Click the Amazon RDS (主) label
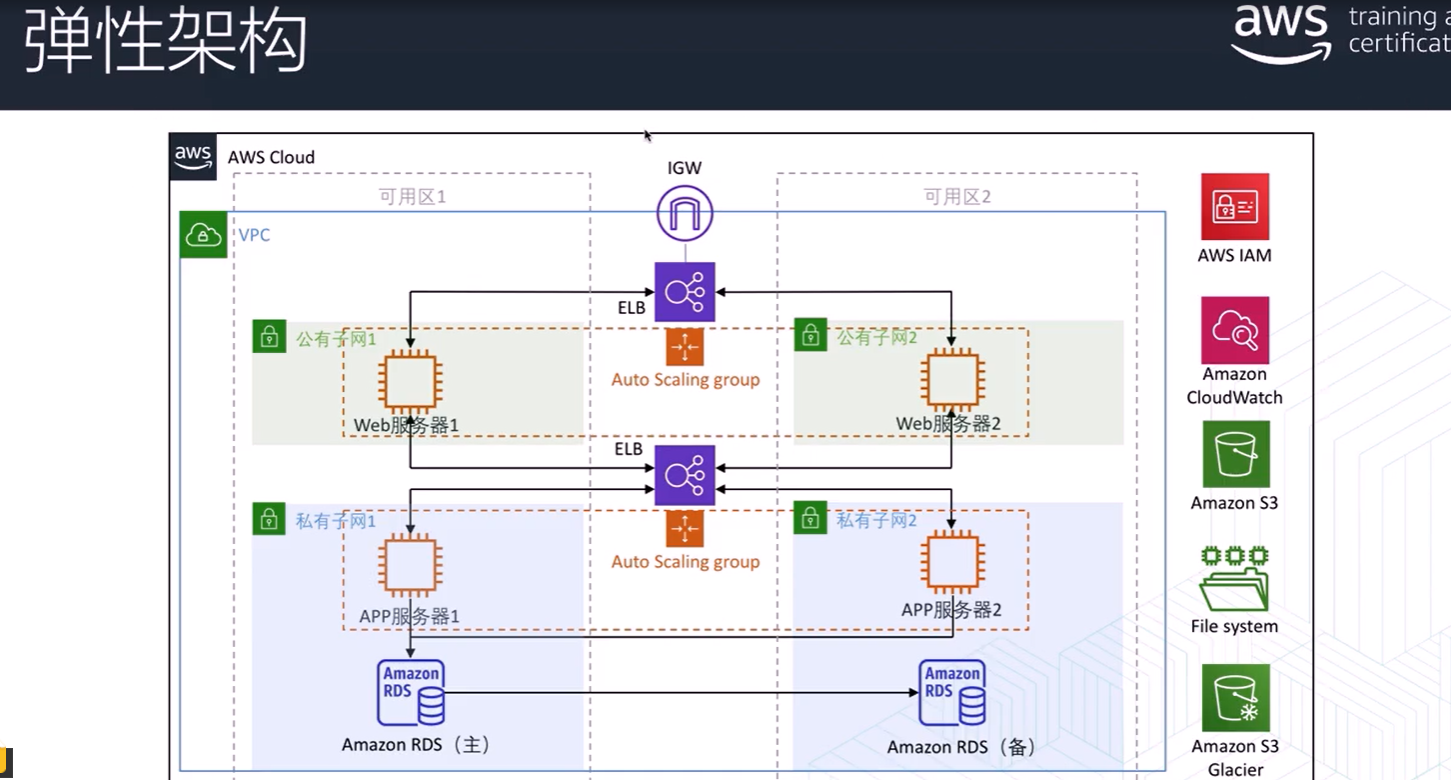This screenshot has width=1451, height=780. click(416, 744)
